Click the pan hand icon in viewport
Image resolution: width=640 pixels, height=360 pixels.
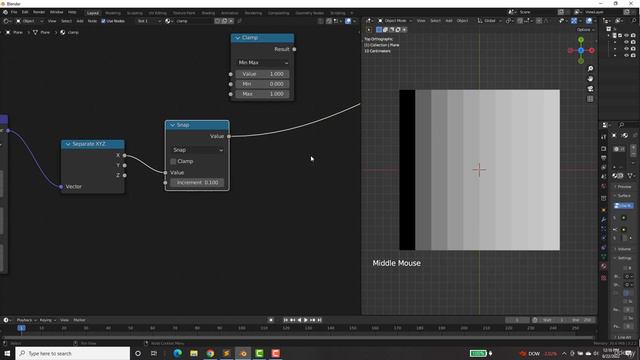point(590,79)
